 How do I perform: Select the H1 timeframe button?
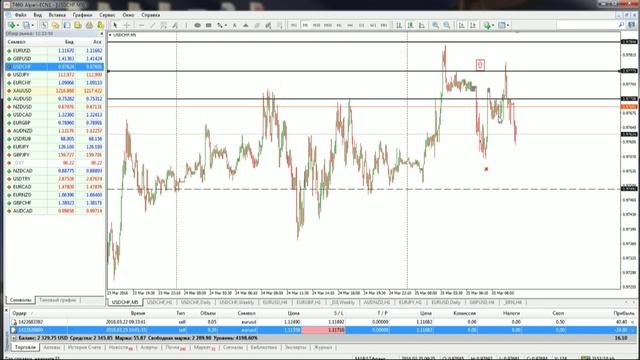(x=339, y=25)
